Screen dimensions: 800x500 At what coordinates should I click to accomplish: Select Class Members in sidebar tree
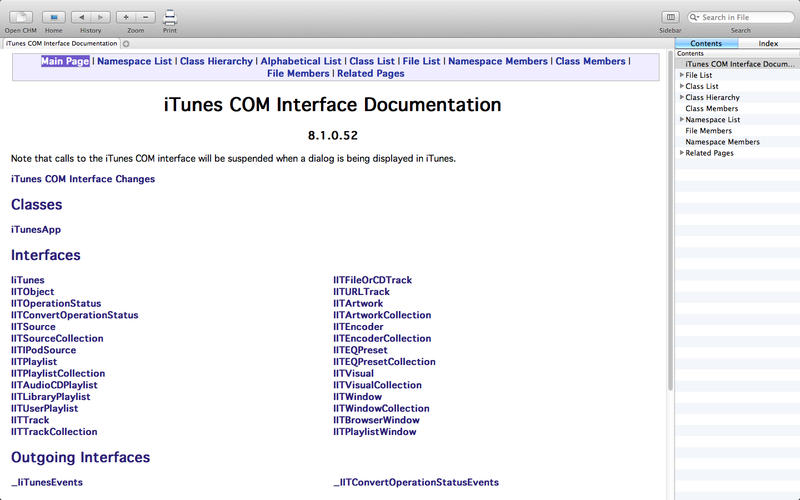pyautogui.click(x=711, y=109)
